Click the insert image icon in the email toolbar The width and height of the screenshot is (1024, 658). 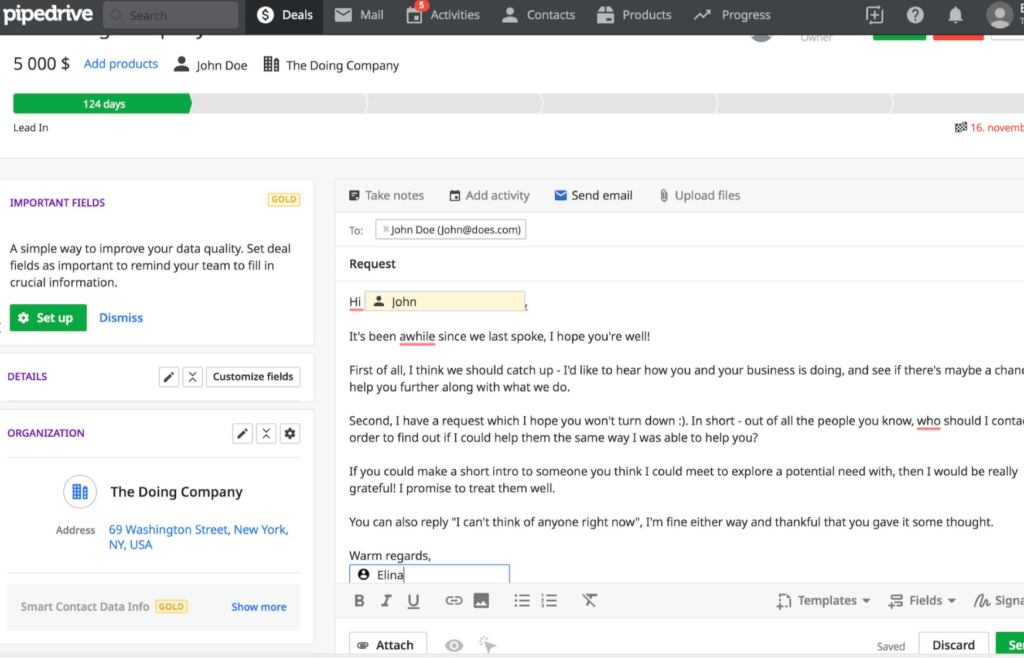coord(481,600)
